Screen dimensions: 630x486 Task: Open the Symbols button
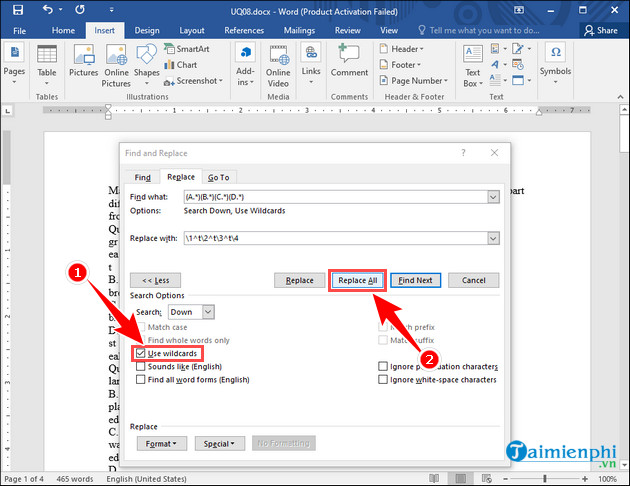tap(555, 63)
